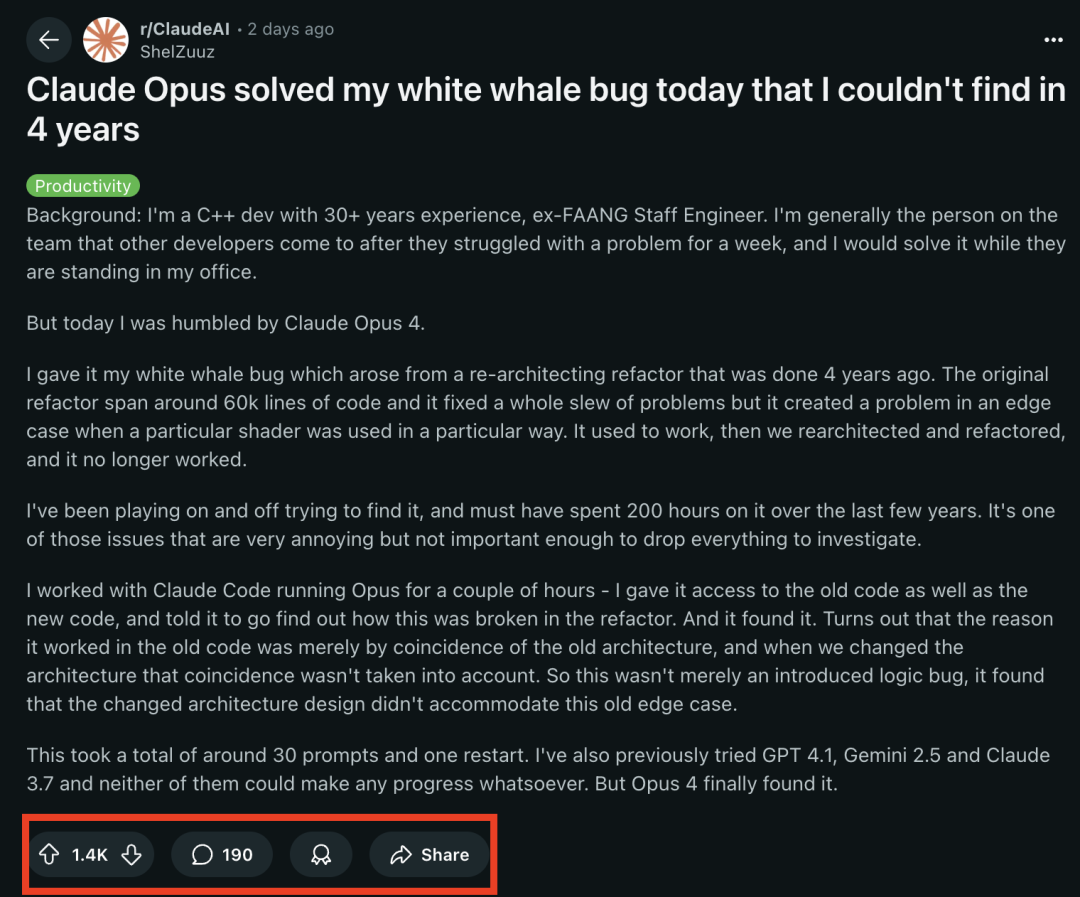Open the r/ClaudeAI subreddit link
This screenshot has width=1080, height=897.
point(184,30)
